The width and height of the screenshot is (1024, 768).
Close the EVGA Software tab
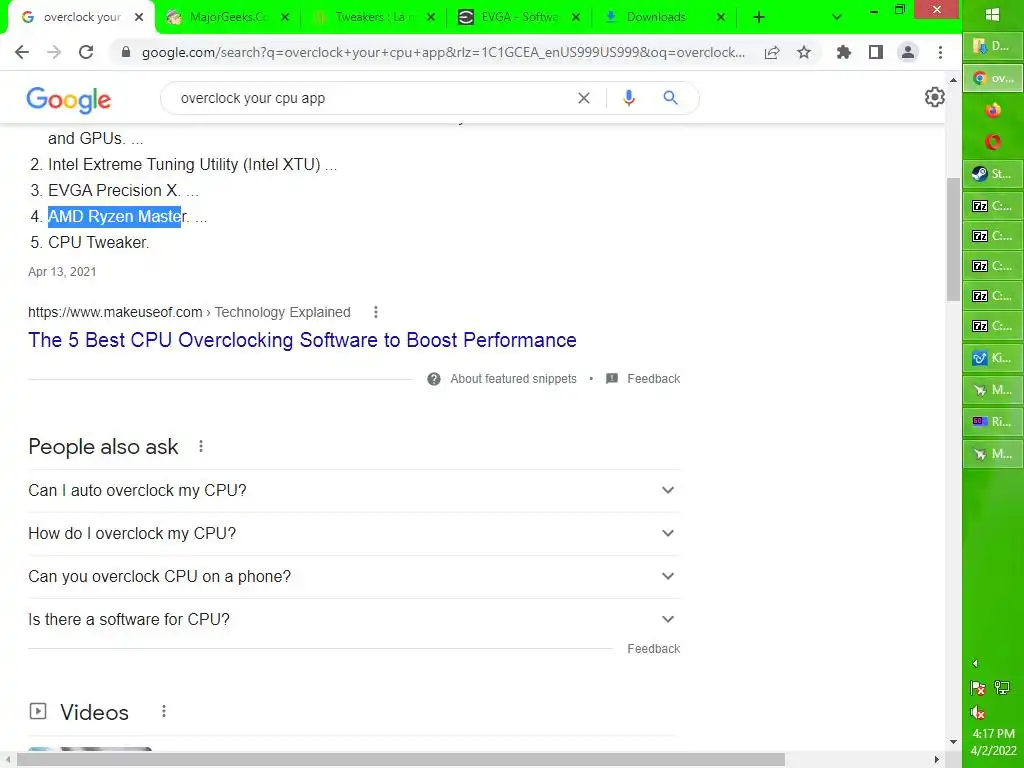click(575, 18)
